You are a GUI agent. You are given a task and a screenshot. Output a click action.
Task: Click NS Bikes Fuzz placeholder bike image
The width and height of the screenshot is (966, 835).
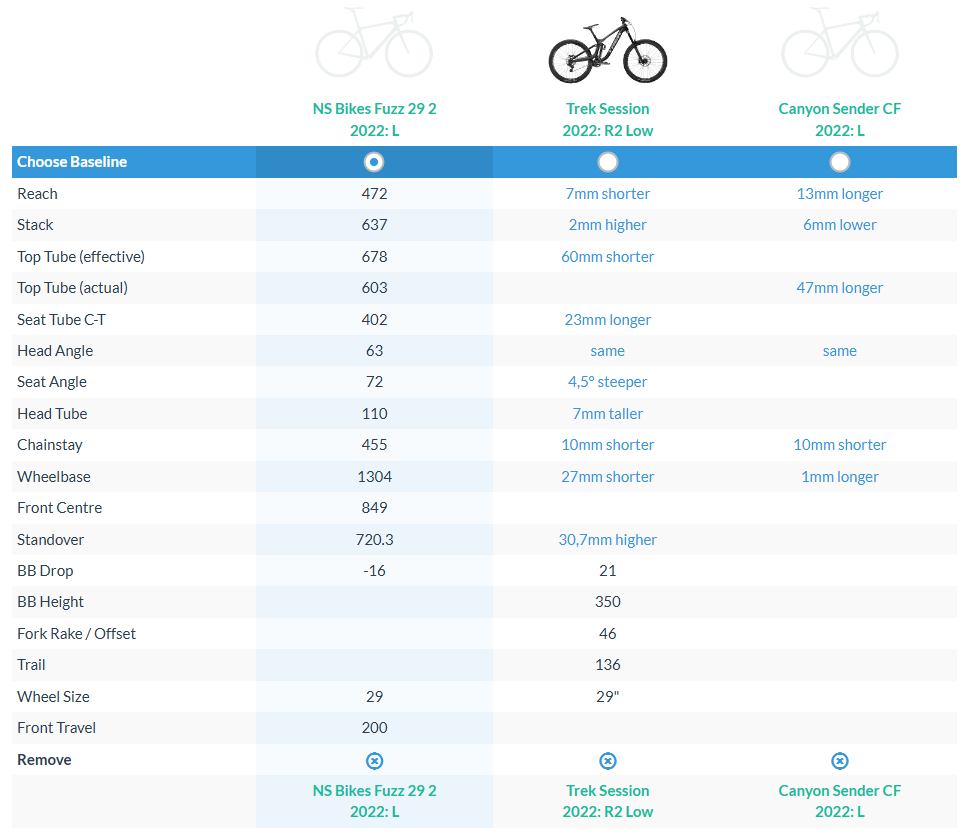374,43
